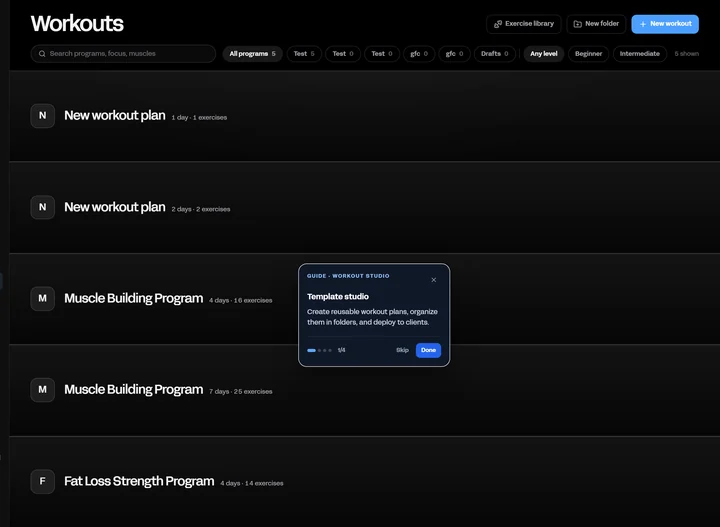Open the Fat Loss Strength Program
720x527 pixels.
coord(139,481)
